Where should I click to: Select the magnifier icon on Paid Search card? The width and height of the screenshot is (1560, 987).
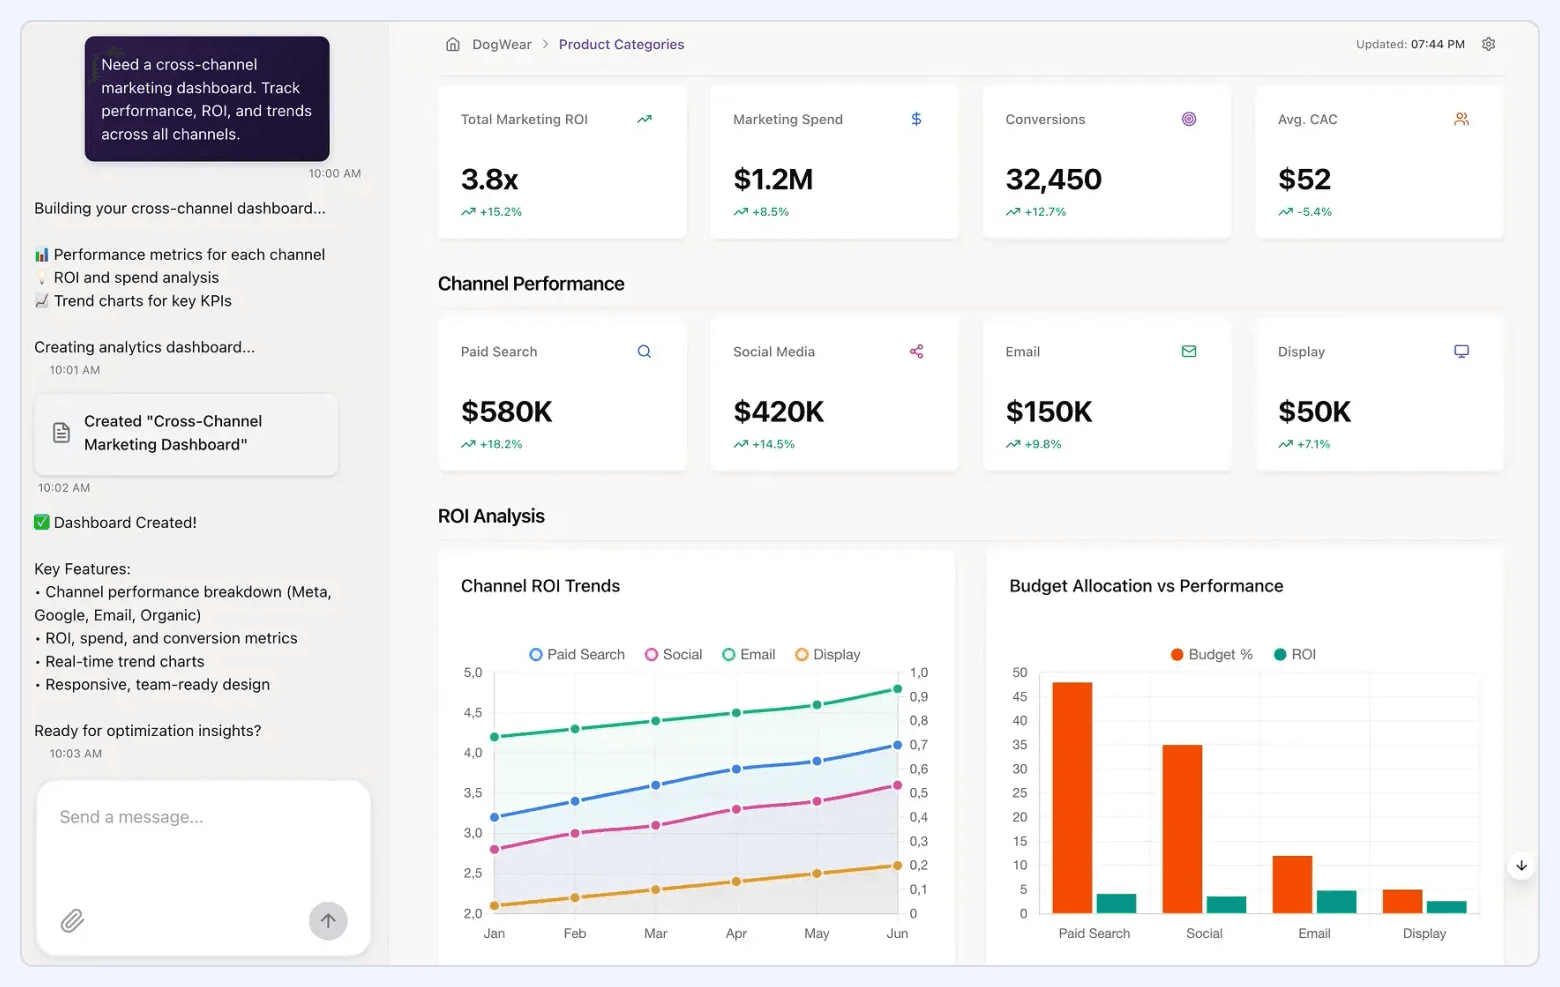pyautogui.click(x=644, y=351)
